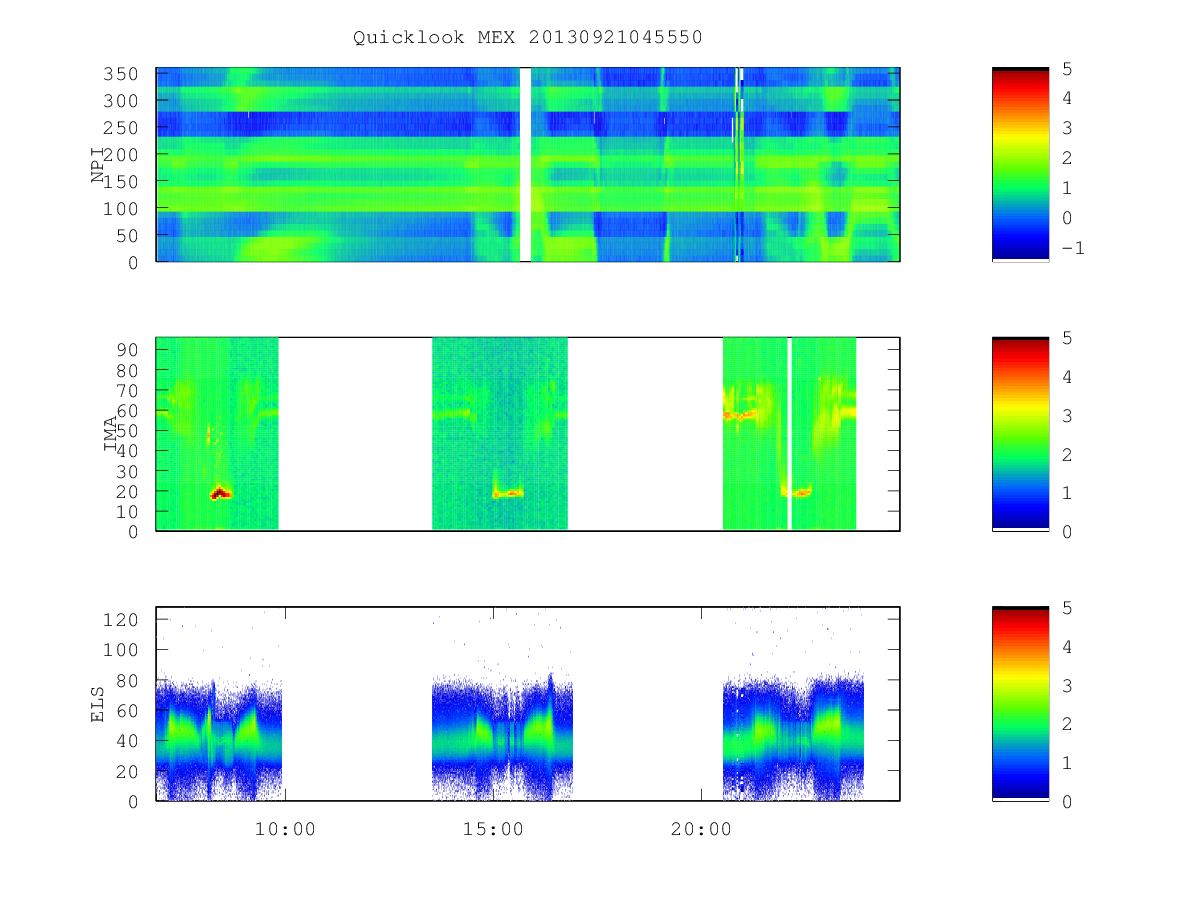The image size is (1200, 900).
Task: Click the IMA panel colorbar
Action: [x=1020, y=433]
